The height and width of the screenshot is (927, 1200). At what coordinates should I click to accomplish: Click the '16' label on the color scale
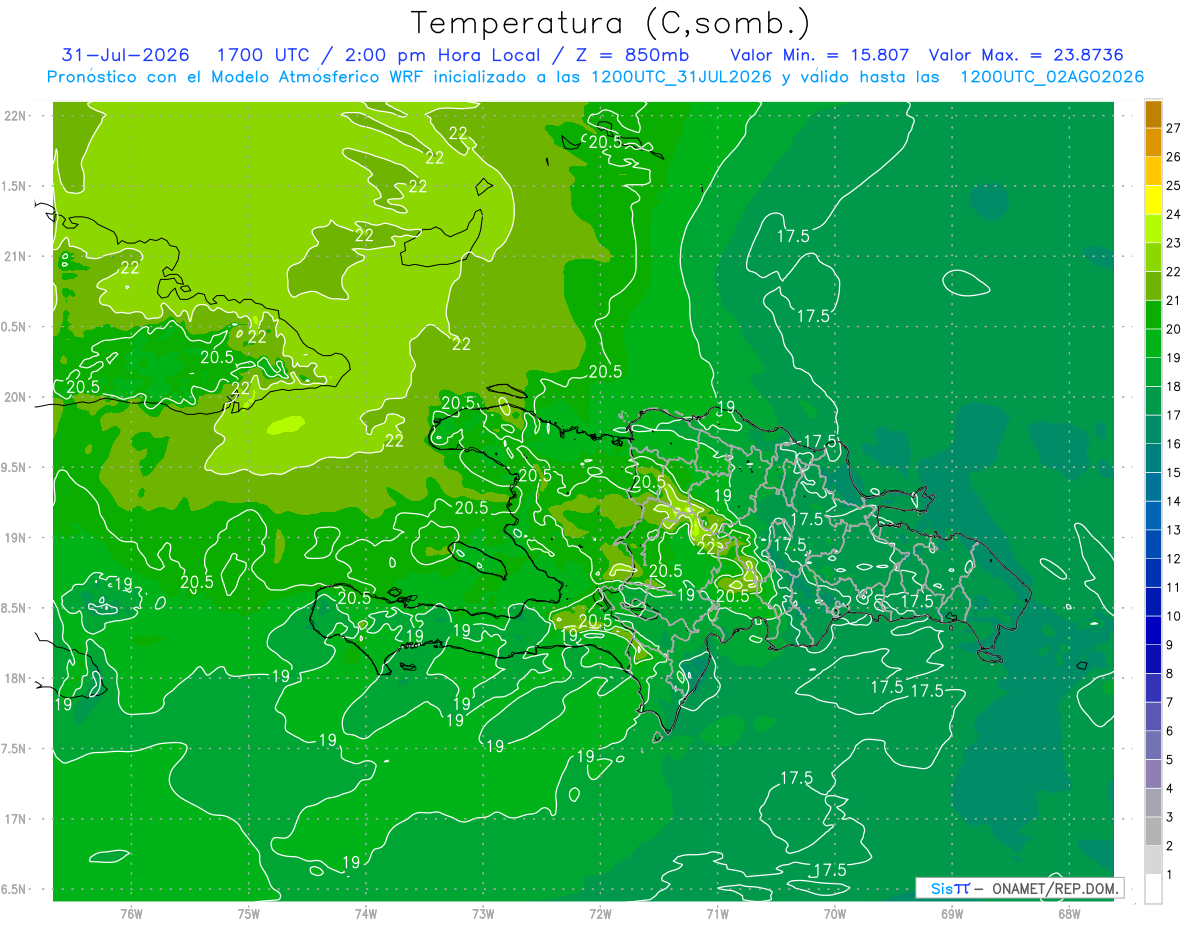(1174, 444)
